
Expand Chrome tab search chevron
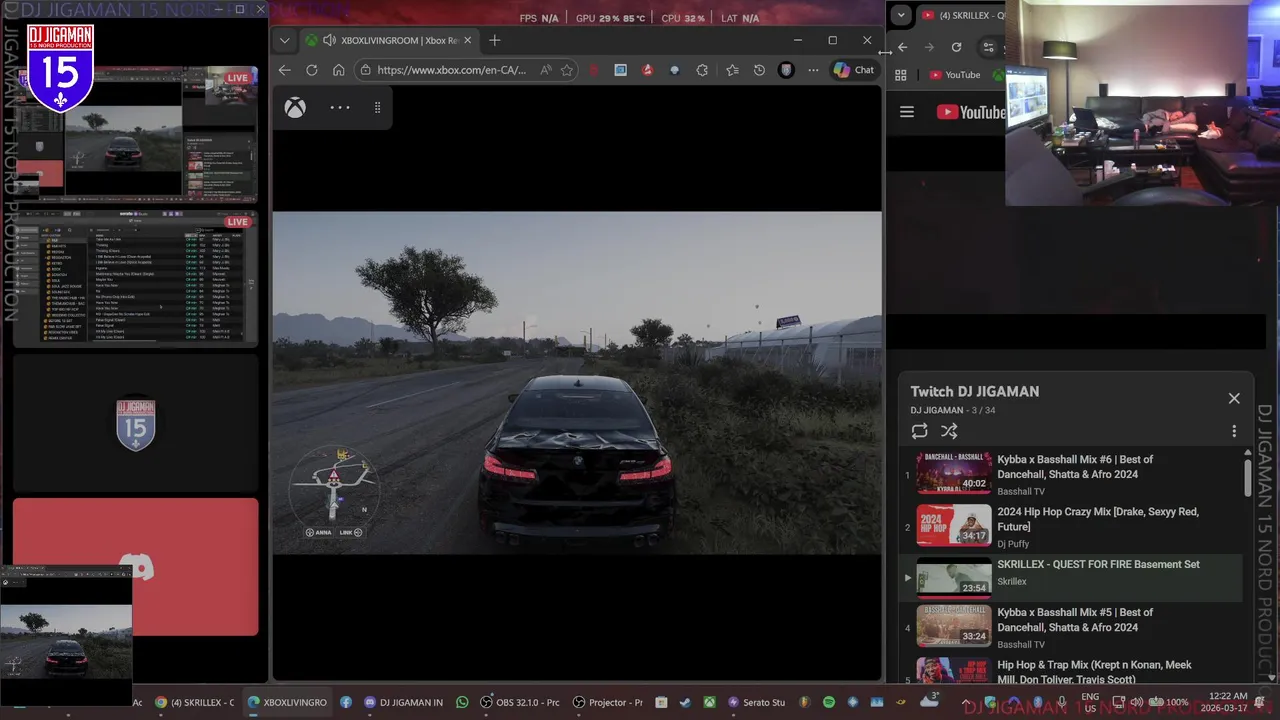point(901,15)
